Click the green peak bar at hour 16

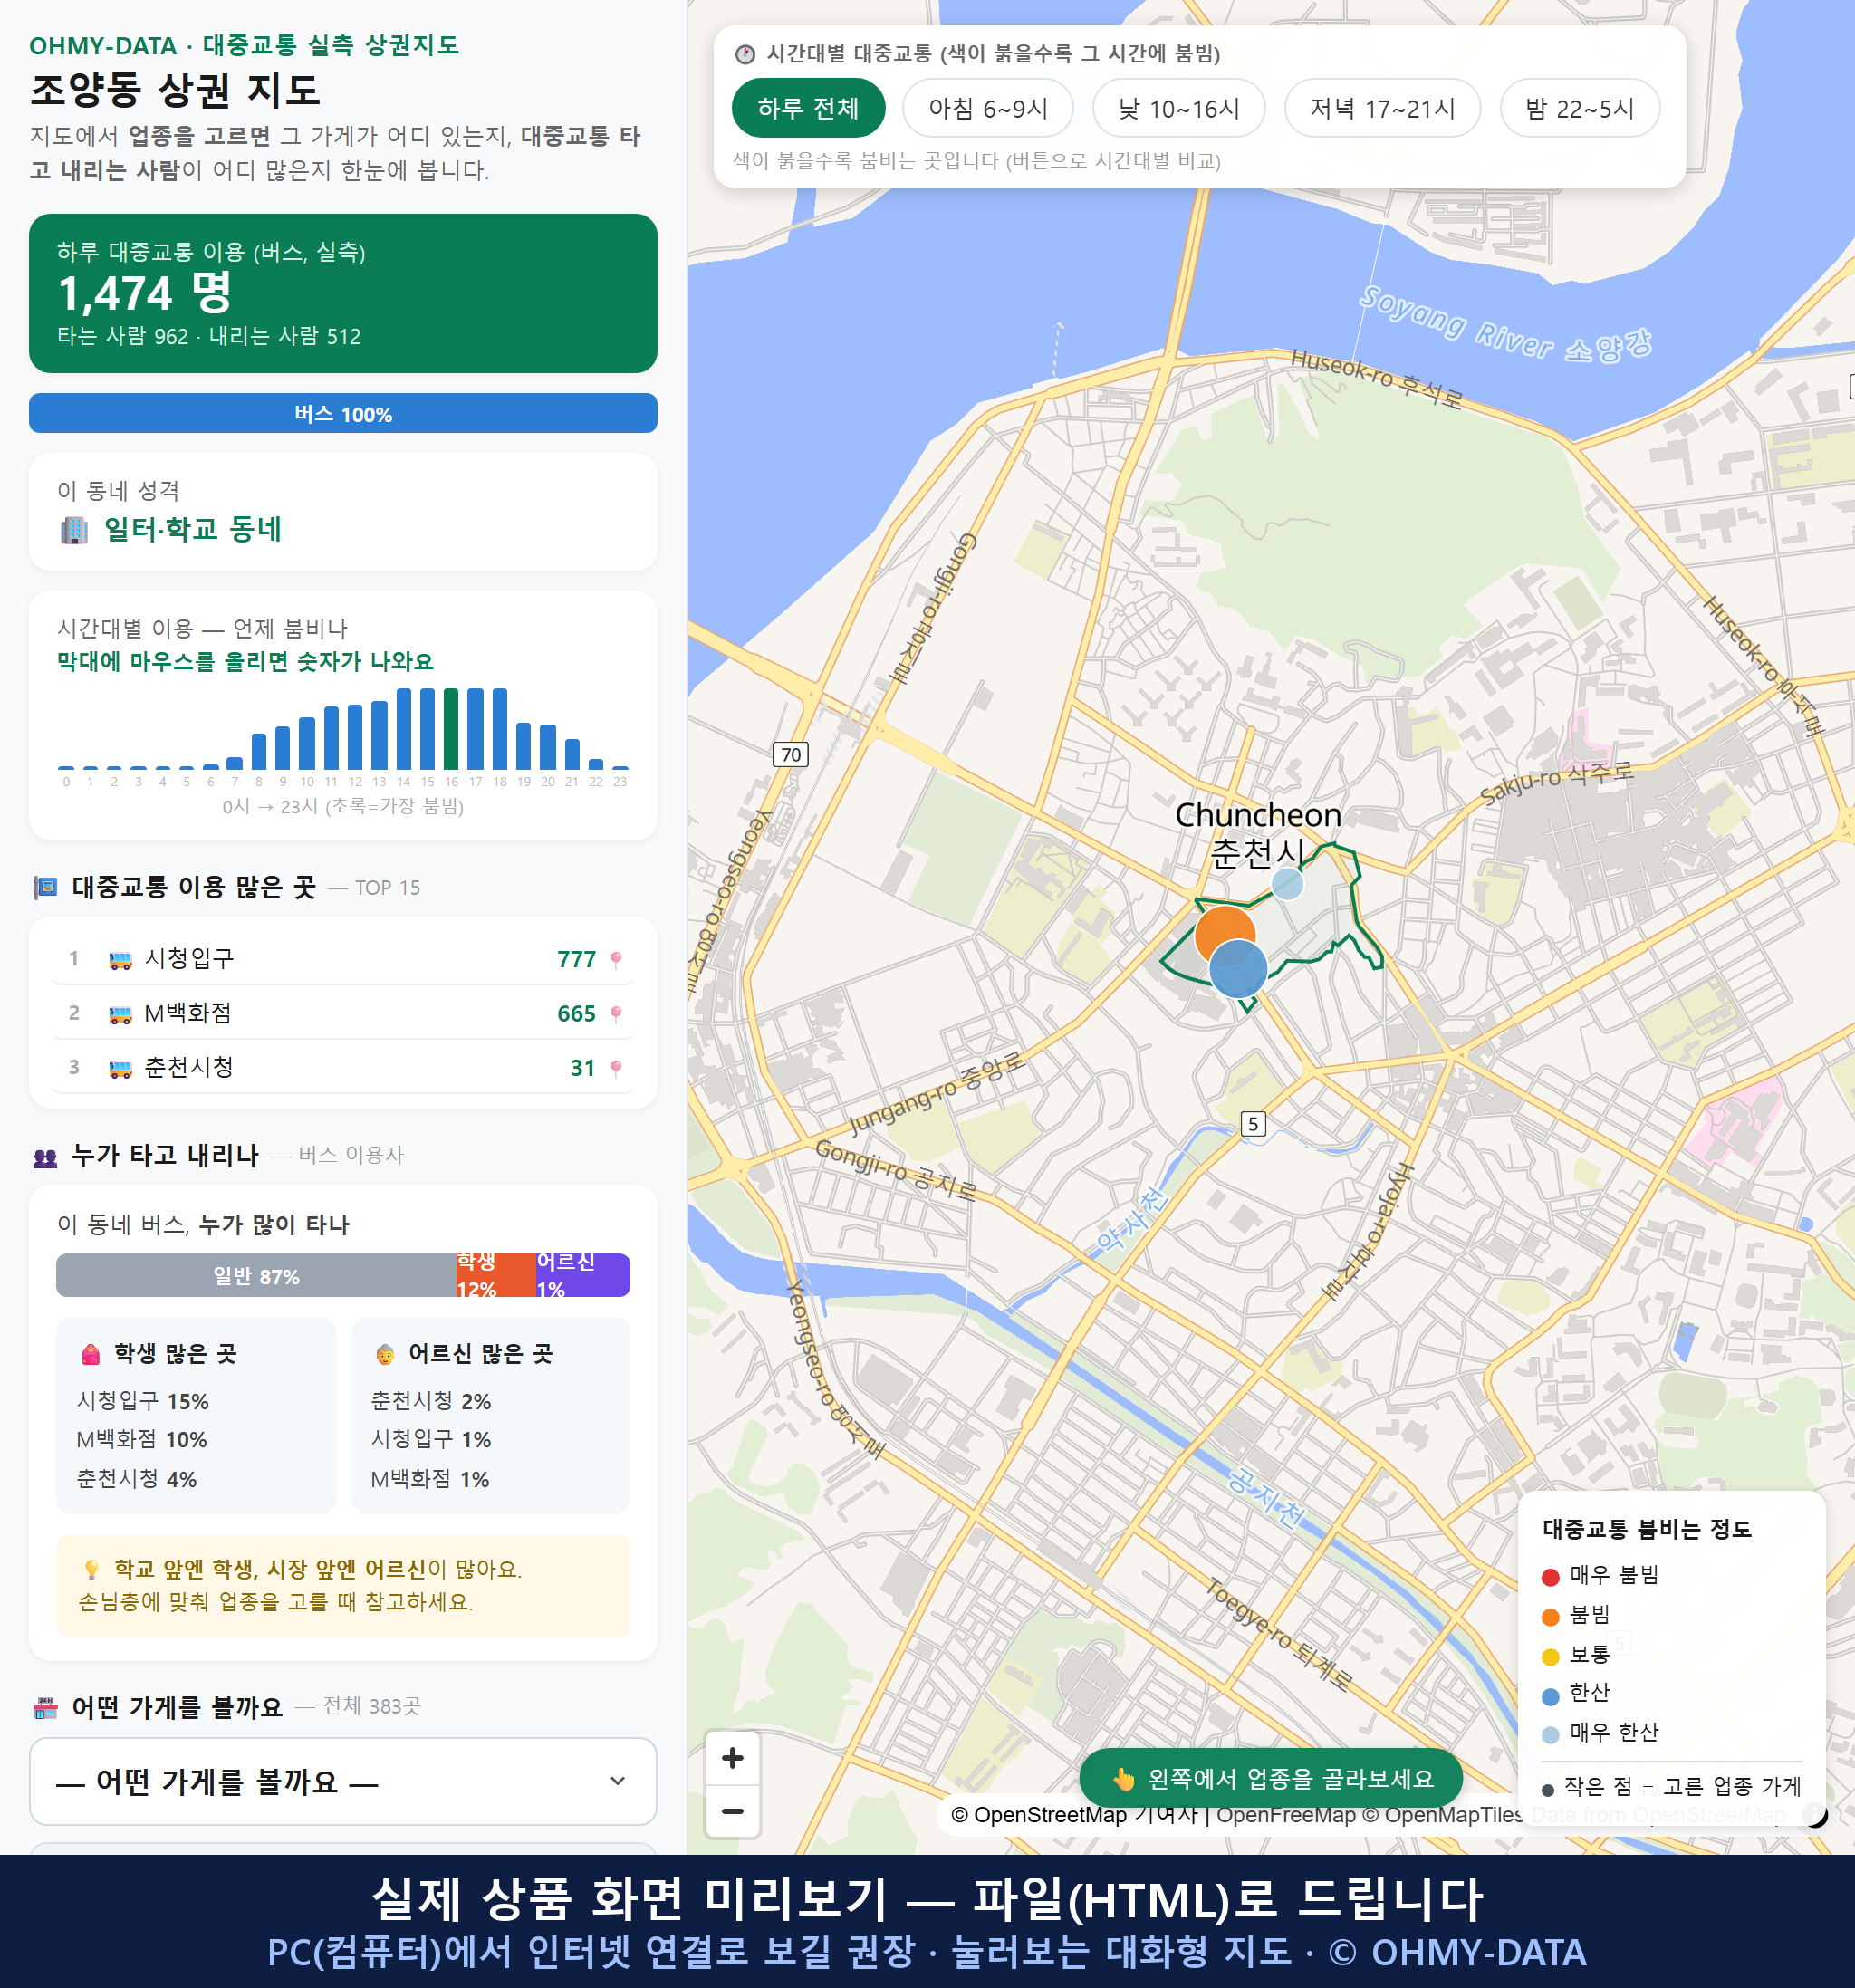pos(451,728)
